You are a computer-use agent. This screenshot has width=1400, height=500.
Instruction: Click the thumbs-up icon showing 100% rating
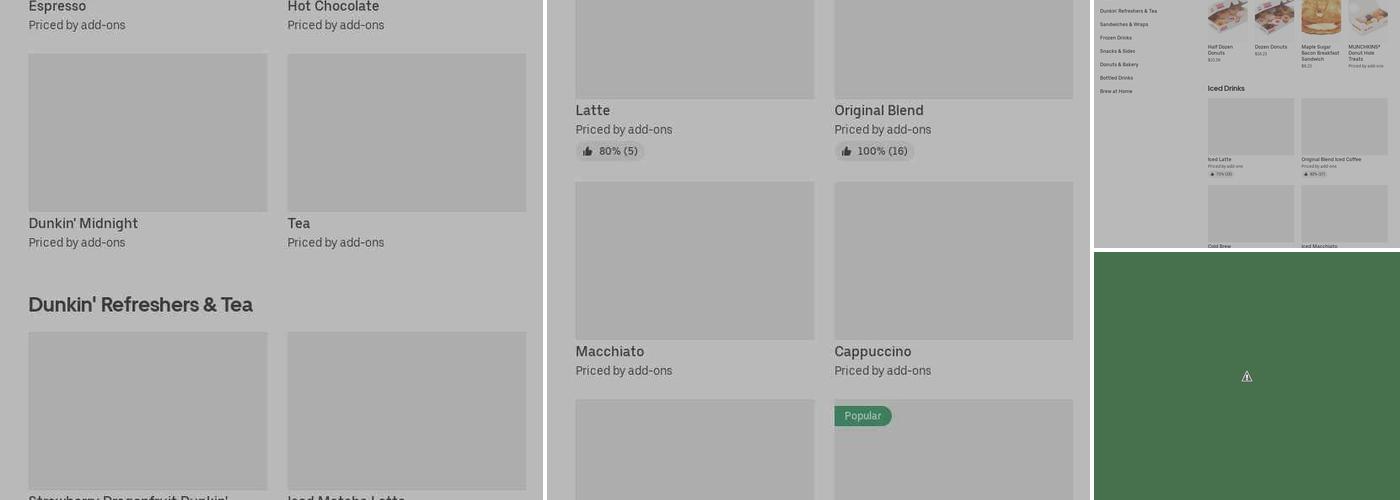(847, 152)
